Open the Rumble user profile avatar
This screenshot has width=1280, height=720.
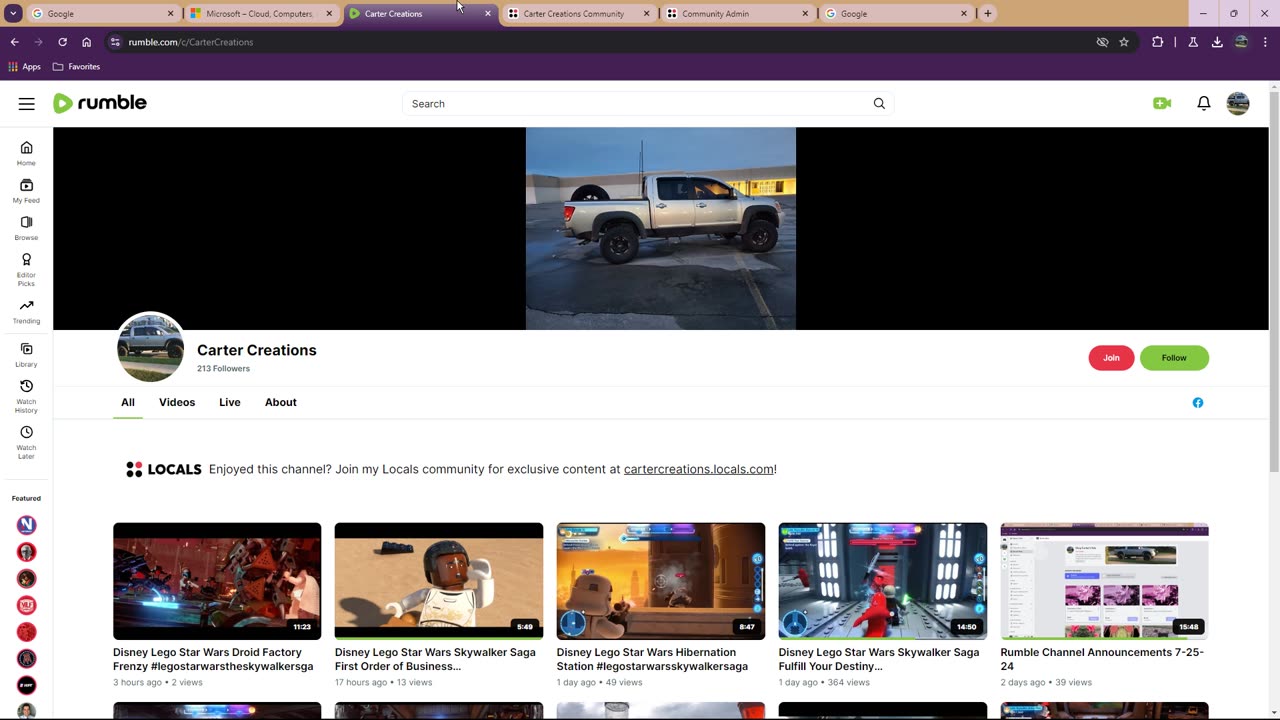1238,104
